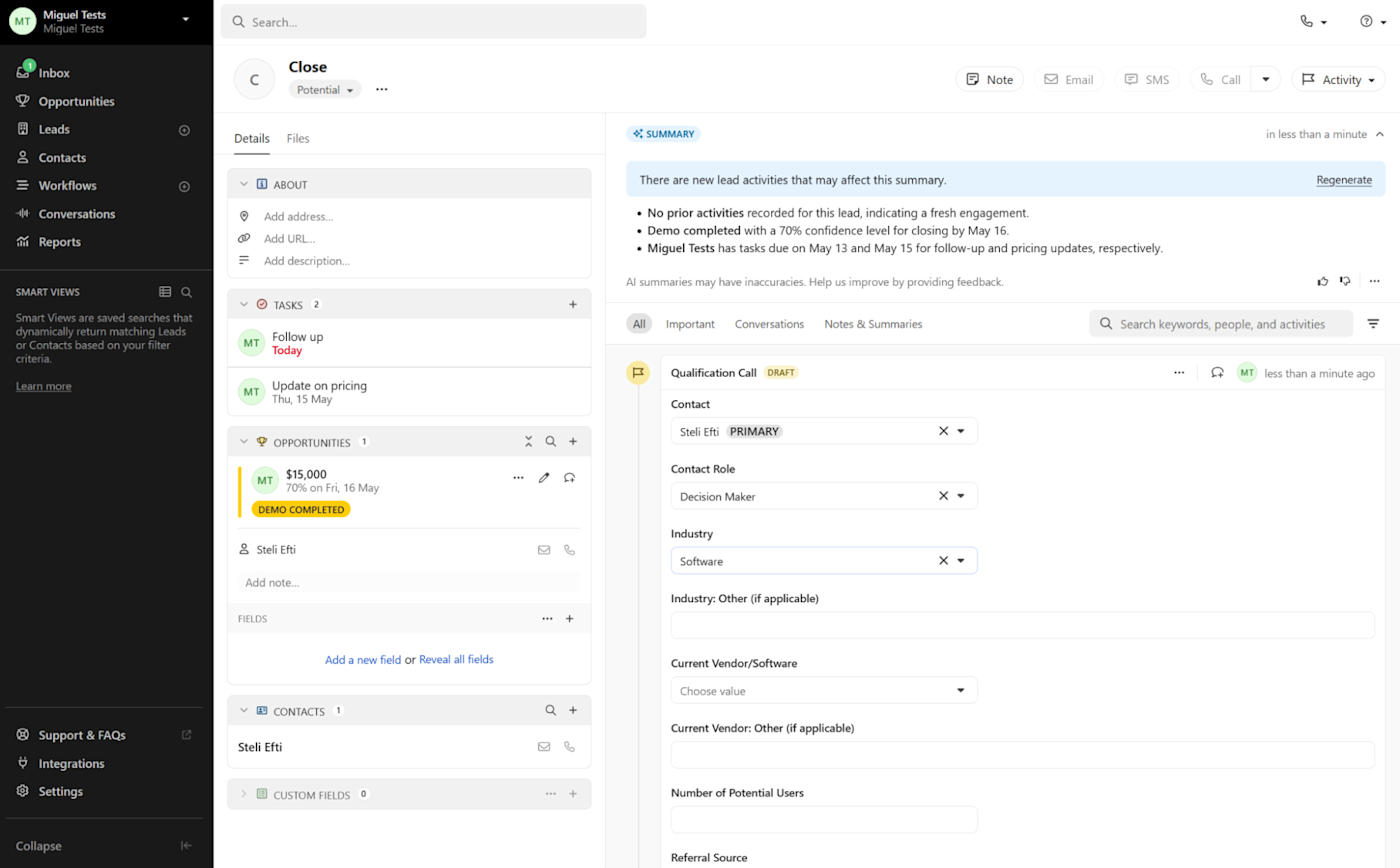Compose an Email to the lead
Screen dimensions: 1400x868
[1069, 80]
